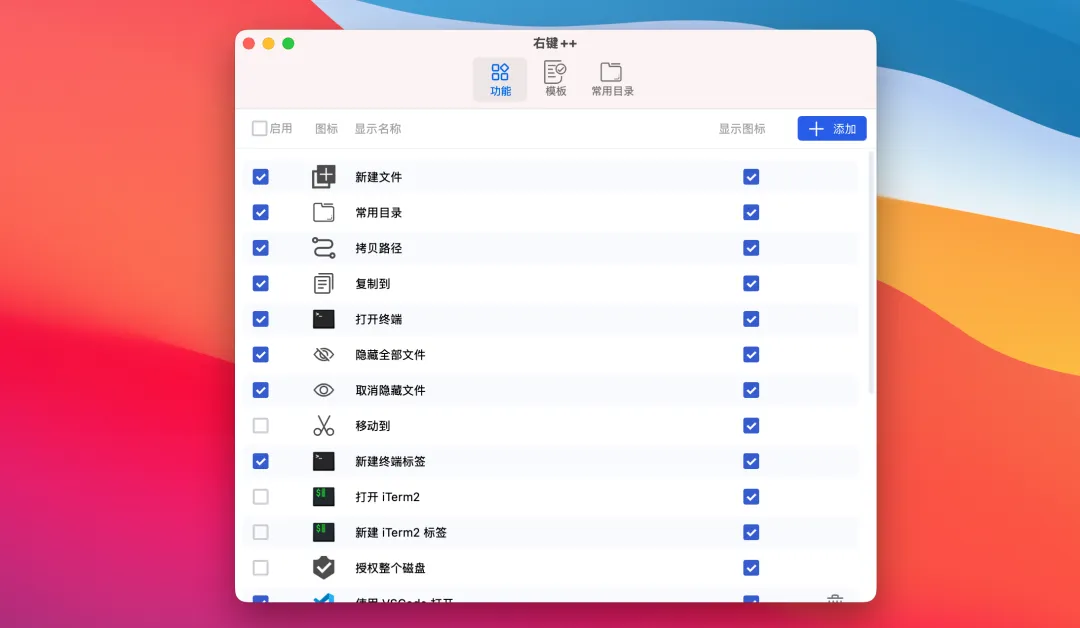Uncheck enable for 隐藏全部文件
The width and height of the screenshot is (1080, 628).
(x=260, y=355)
